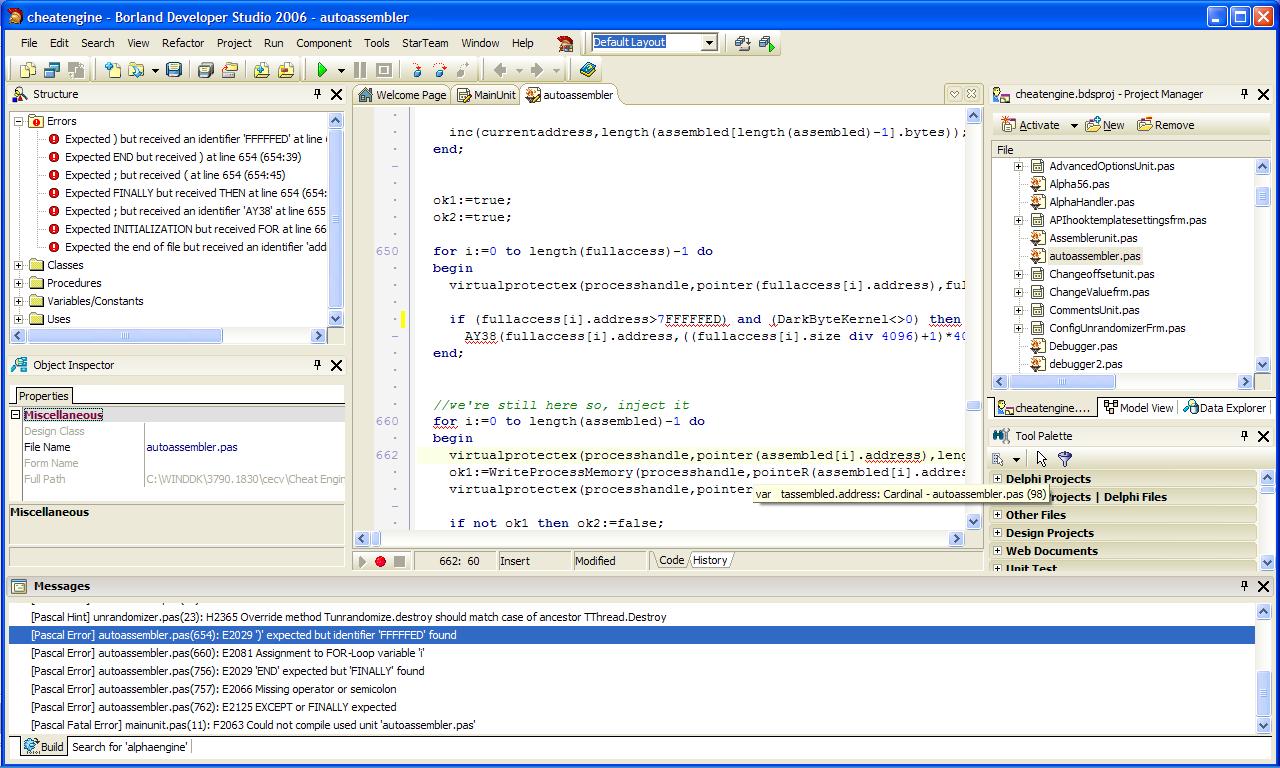Image resolution: width=1280 pixels, height=768 pixels.
Task: Click the Remove button in Project Manager
Action: (x=1166, y=125)
